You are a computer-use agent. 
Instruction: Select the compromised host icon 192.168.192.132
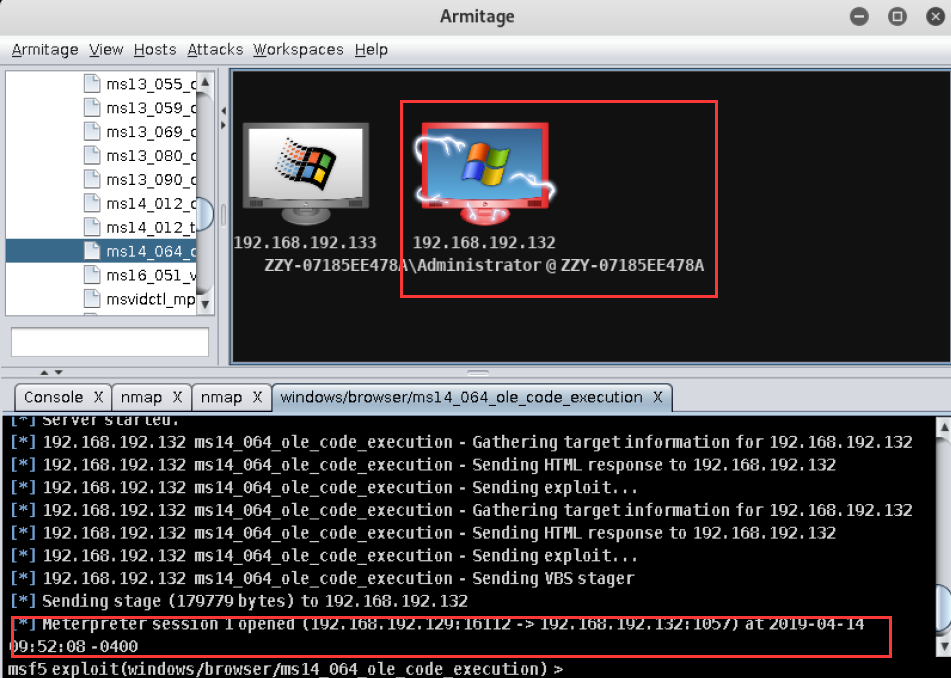(485, 173)
